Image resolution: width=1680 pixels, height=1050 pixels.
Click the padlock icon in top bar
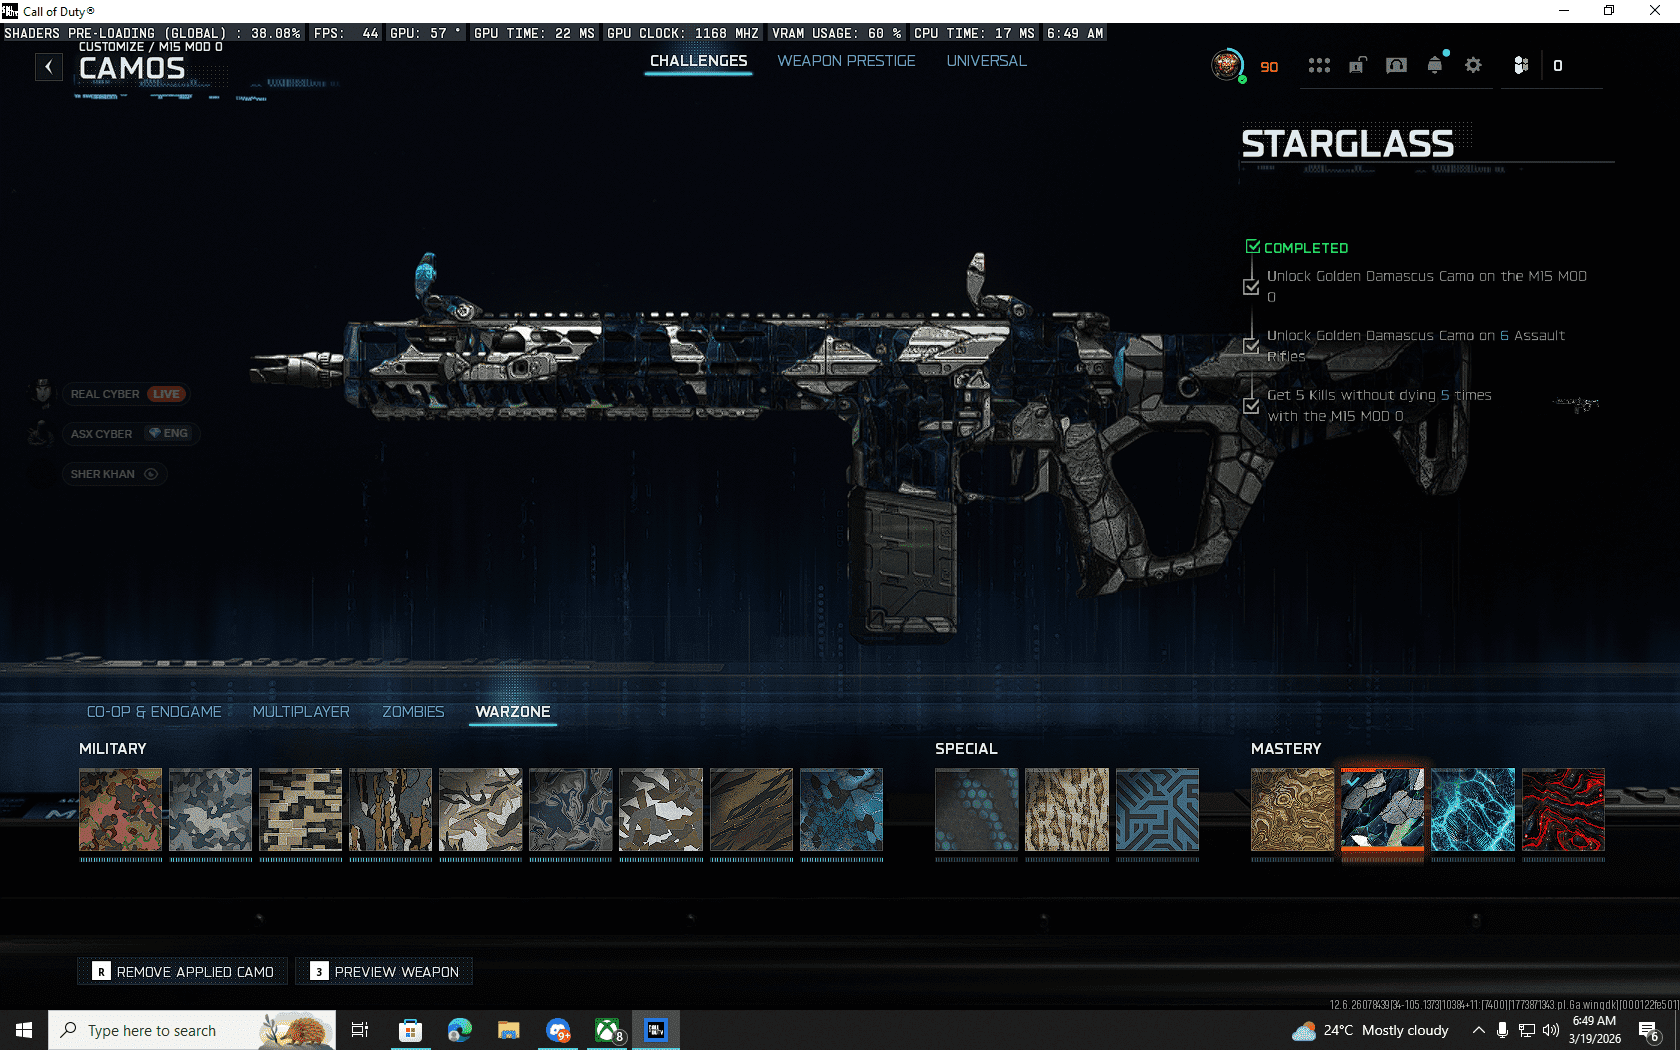(1357, 66)
